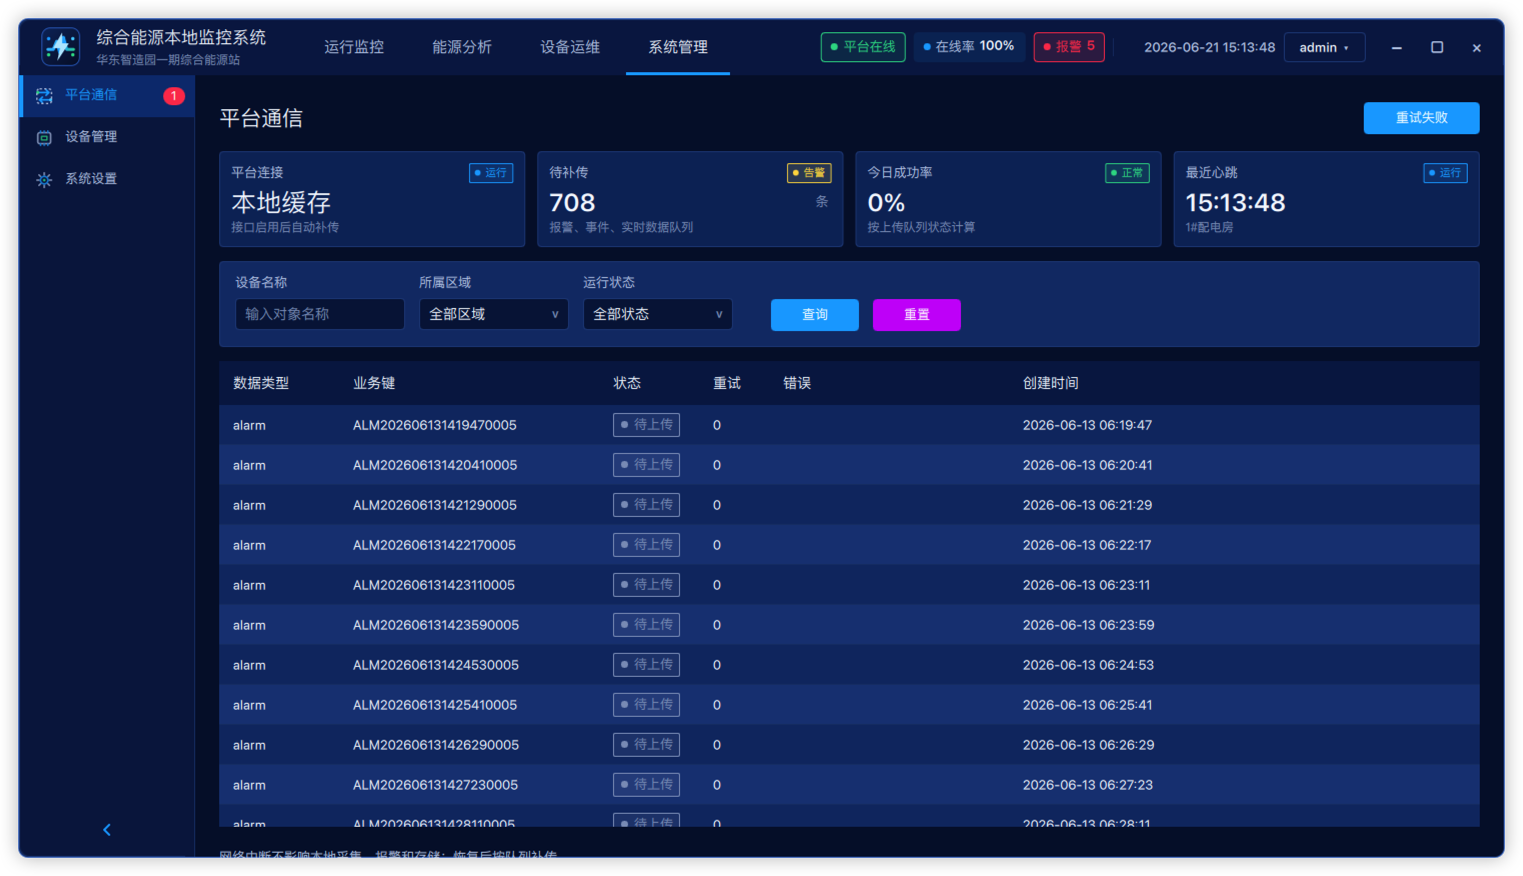The width and height of the screenshot is (1523, 876).
Task: Click the 业务键 column header
Action: [374, 383]
